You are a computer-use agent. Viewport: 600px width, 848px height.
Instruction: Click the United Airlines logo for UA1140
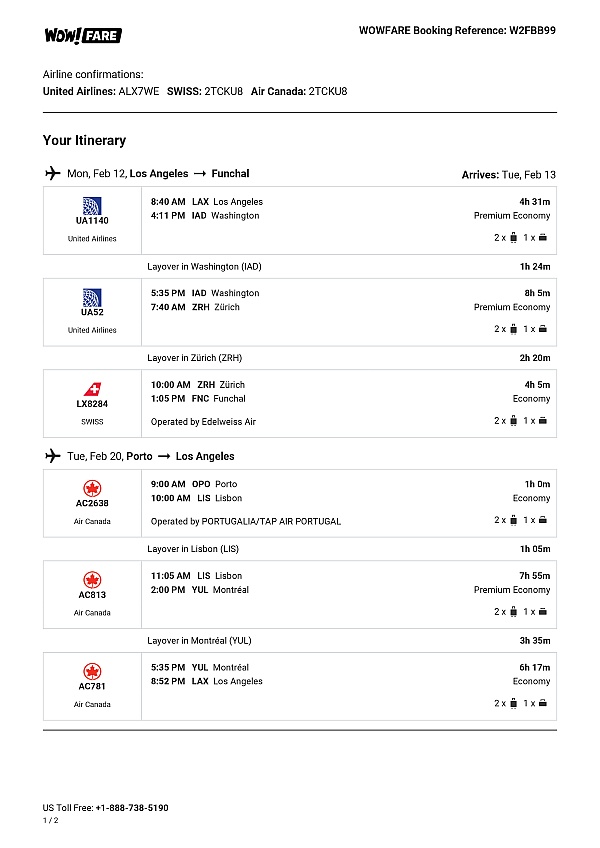point(92,205)
